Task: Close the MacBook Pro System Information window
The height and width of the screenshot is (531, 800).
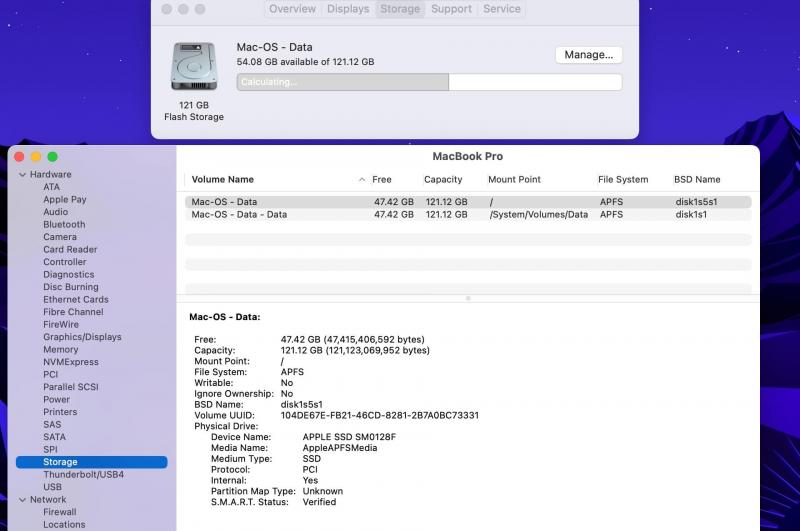Action: coord(19,157)
